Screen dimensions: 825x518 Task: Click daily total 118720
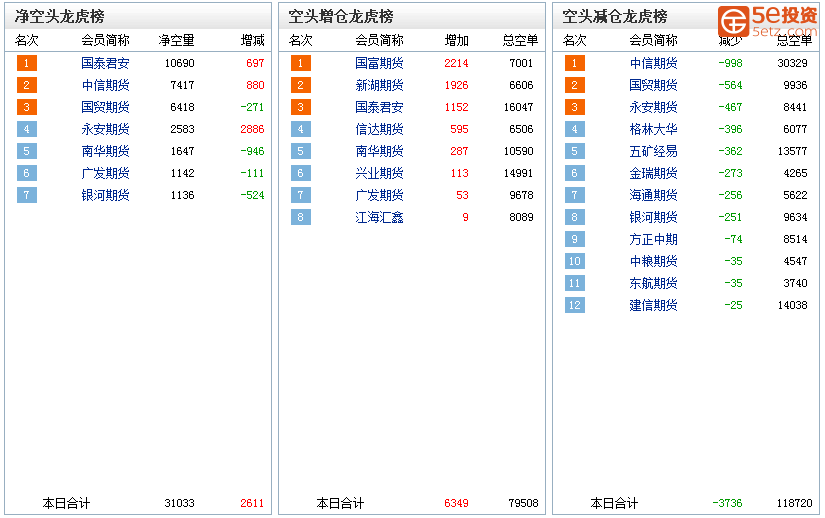point(794,503)
